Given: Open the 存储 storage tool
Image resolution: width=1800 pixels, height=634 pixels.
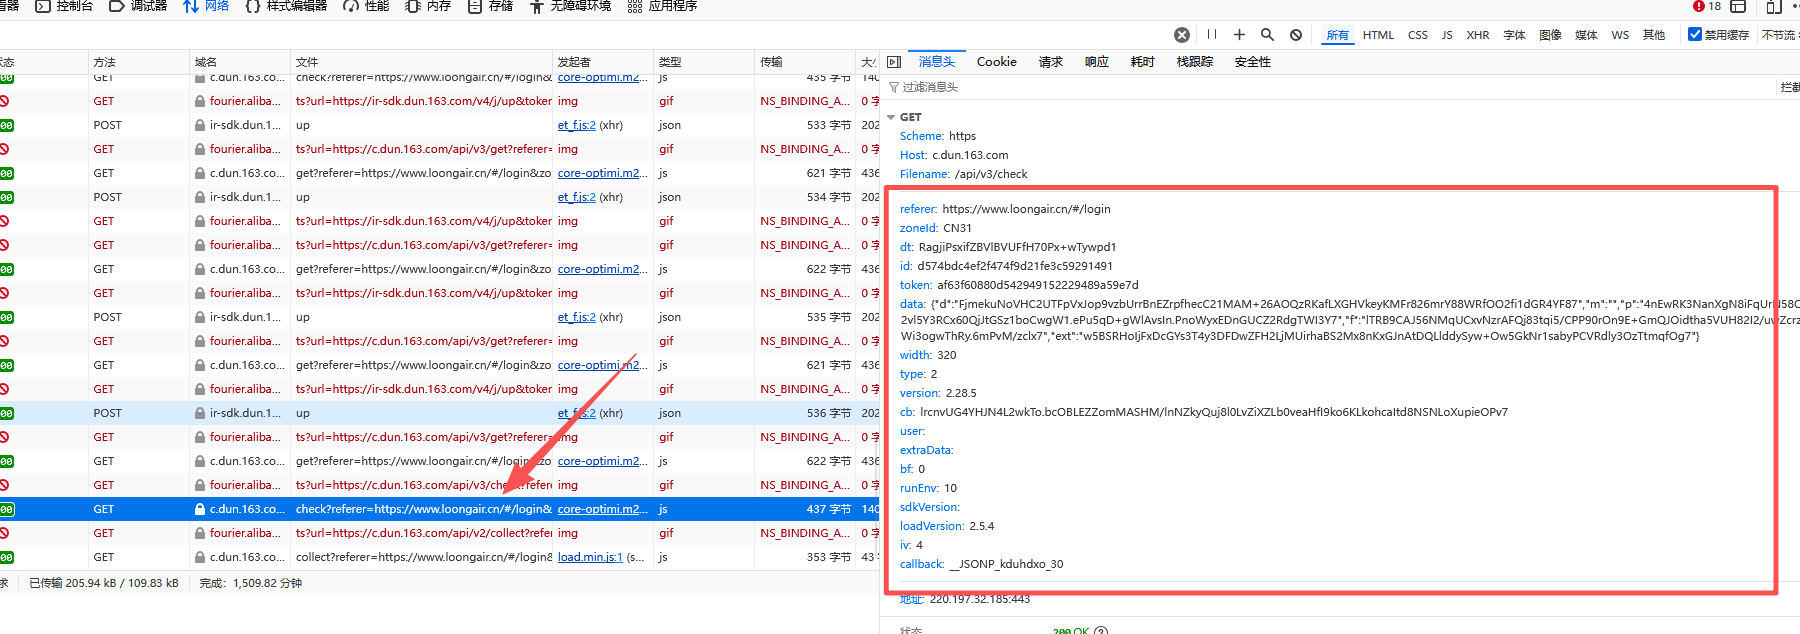Looking at the screenshot, I should (490, 6).
